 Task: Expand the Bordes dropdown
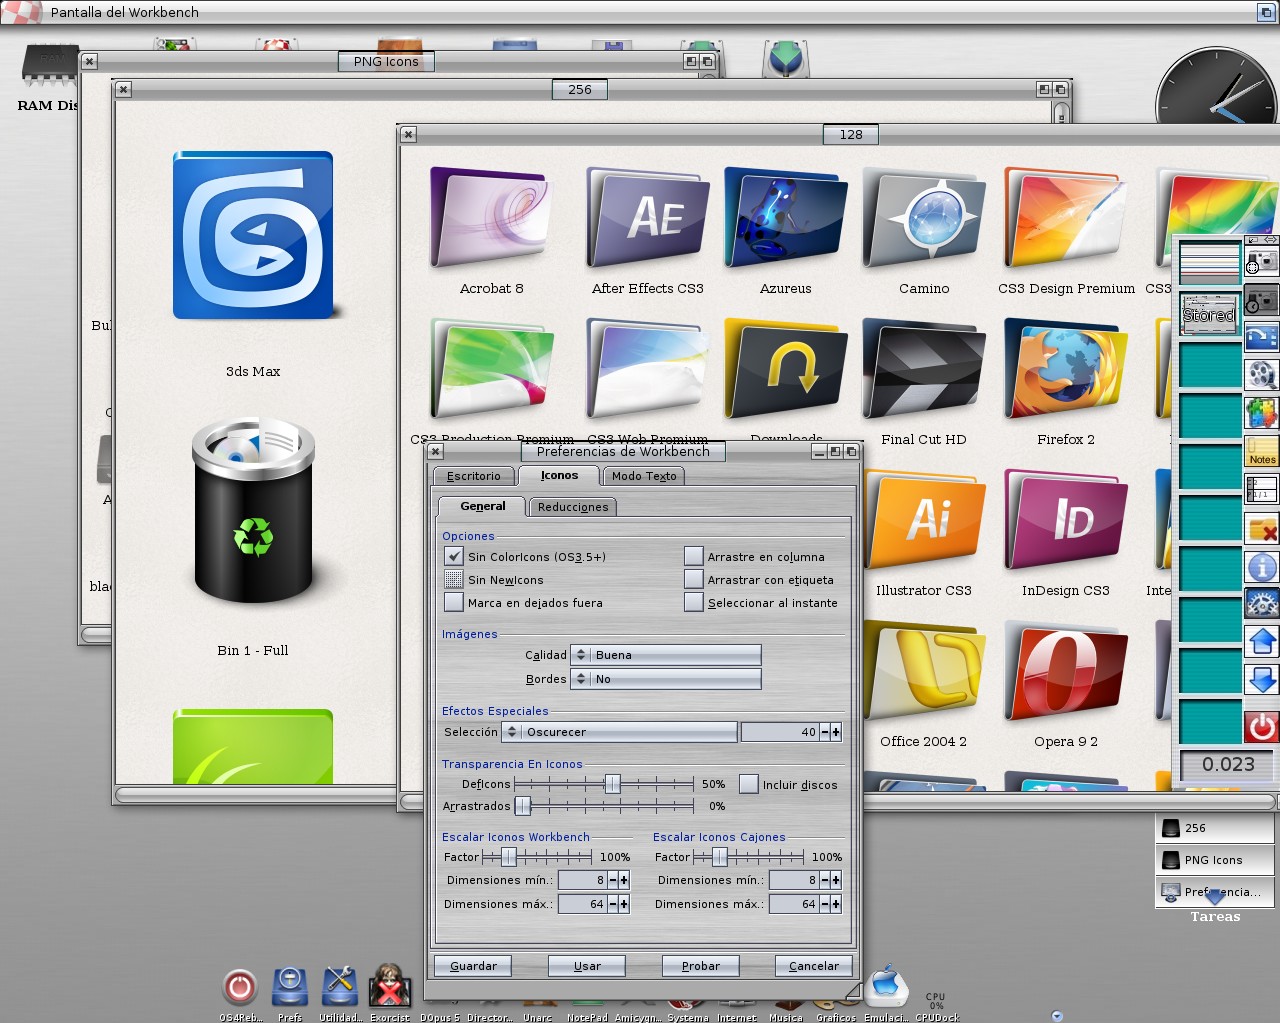tap(666, 679)
